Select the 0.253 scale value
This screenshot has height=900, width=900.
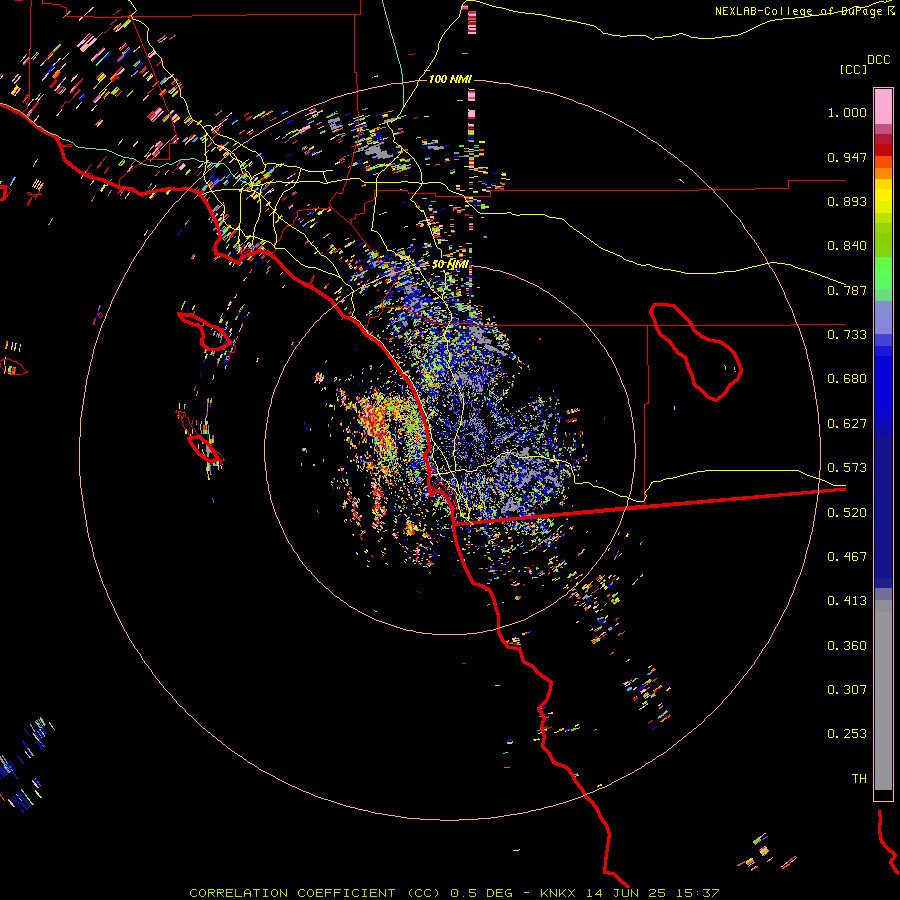click(847, 734)
